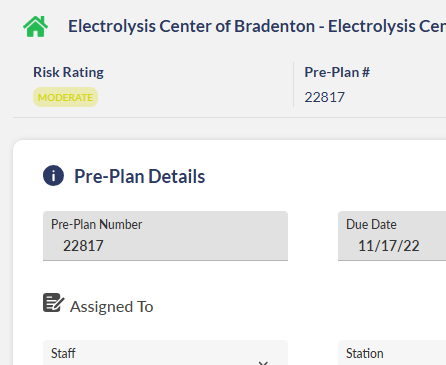Click the 11/17/22 due date value
The image size is (446, 365).
click(389, 246)
